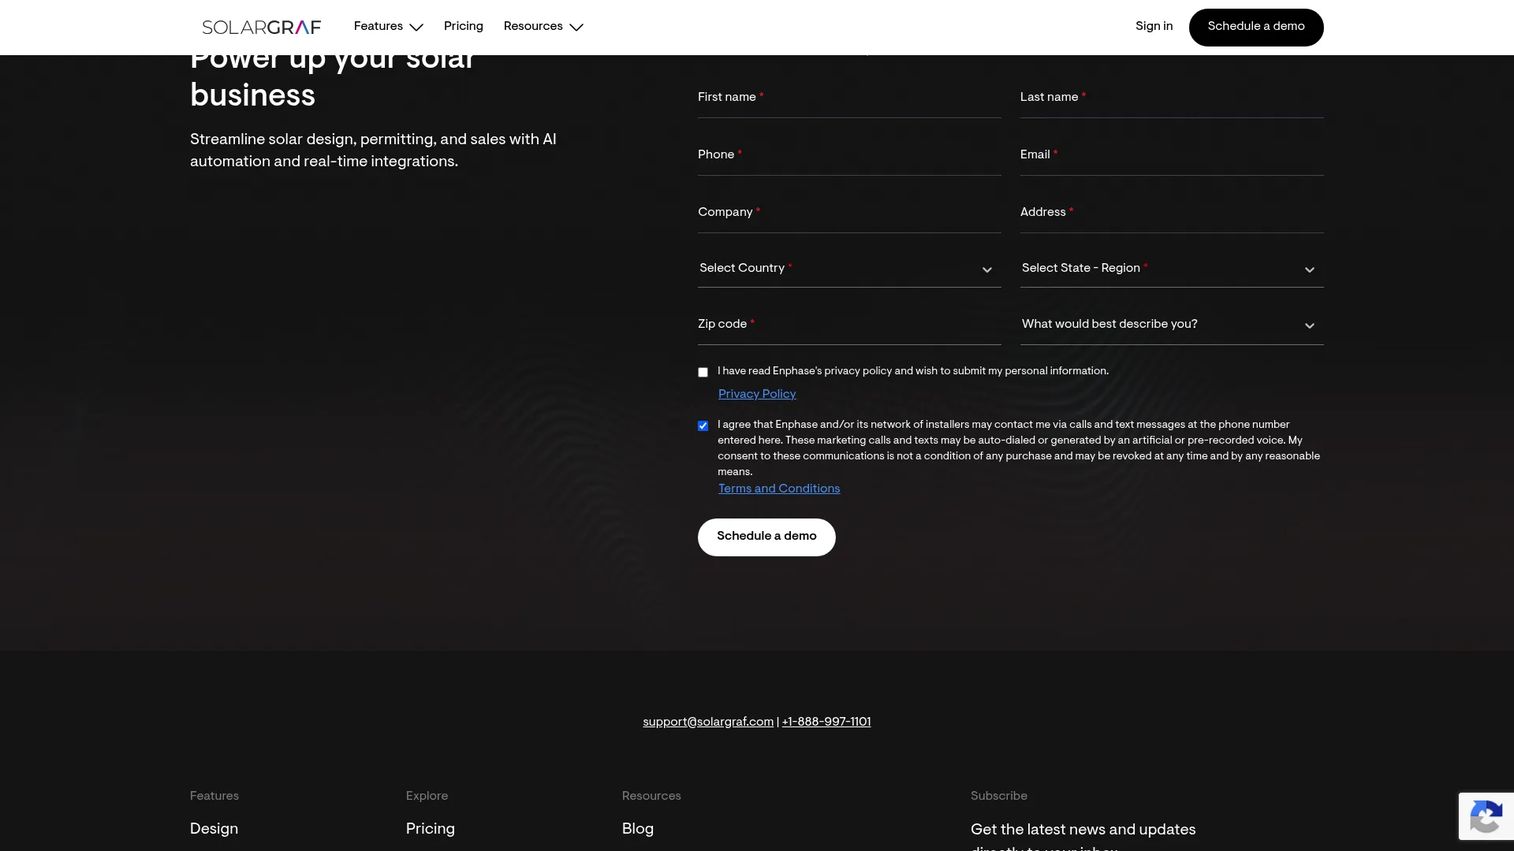Focus the Phone field

point(849,156)
